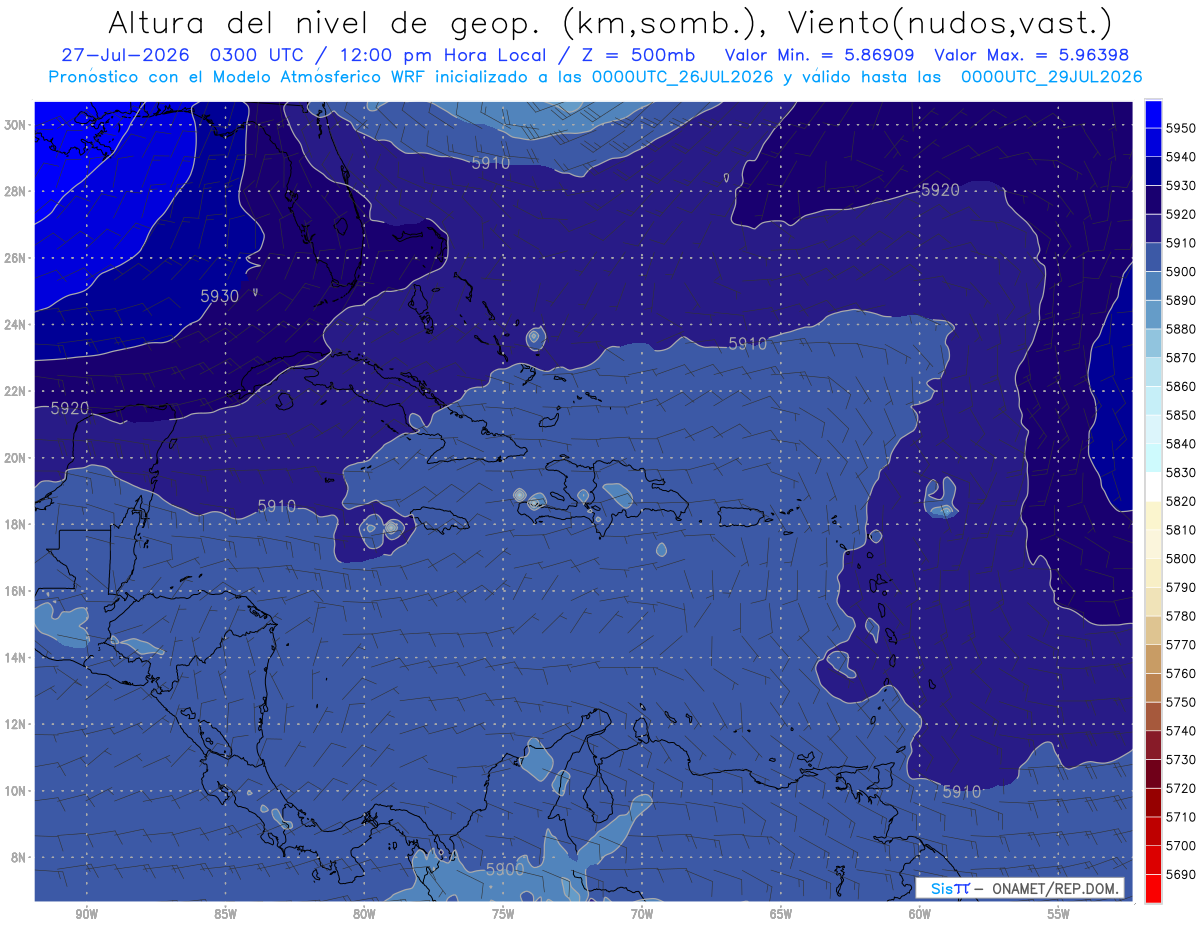Click the 75W longitude label
The height and width of the screenshot is (927, 1200).
pyautogui.click(x=503, y=914)
